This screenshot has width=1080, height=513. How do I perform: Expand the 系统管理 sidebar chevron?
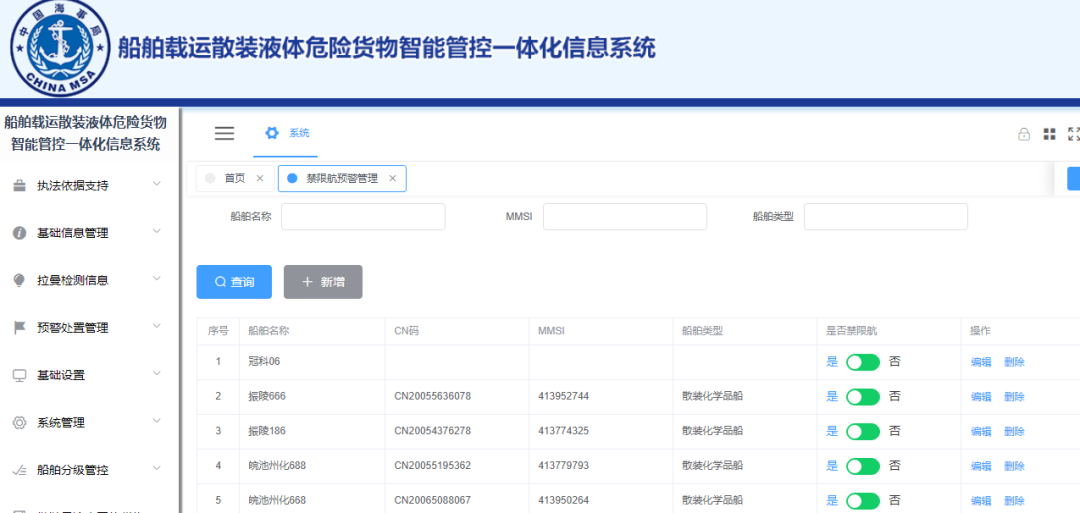point(156,421)
